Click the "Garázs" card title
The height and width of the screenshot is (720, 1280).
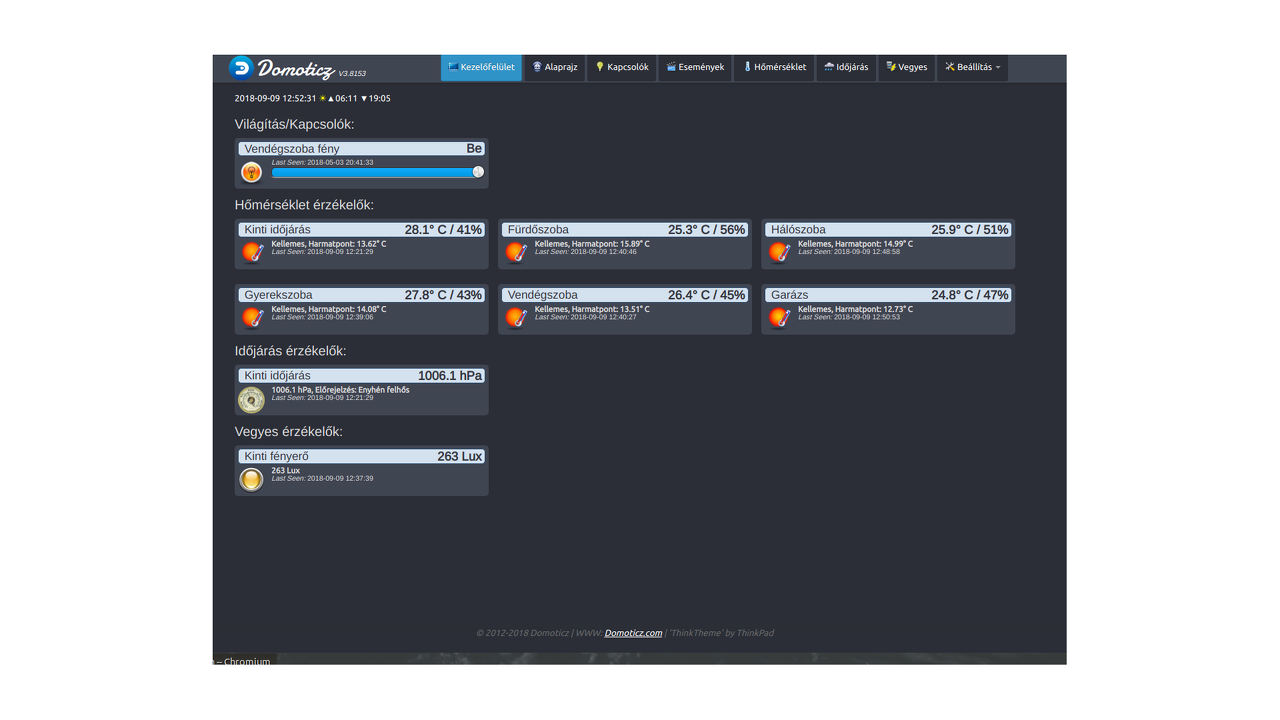coord(790,295)
